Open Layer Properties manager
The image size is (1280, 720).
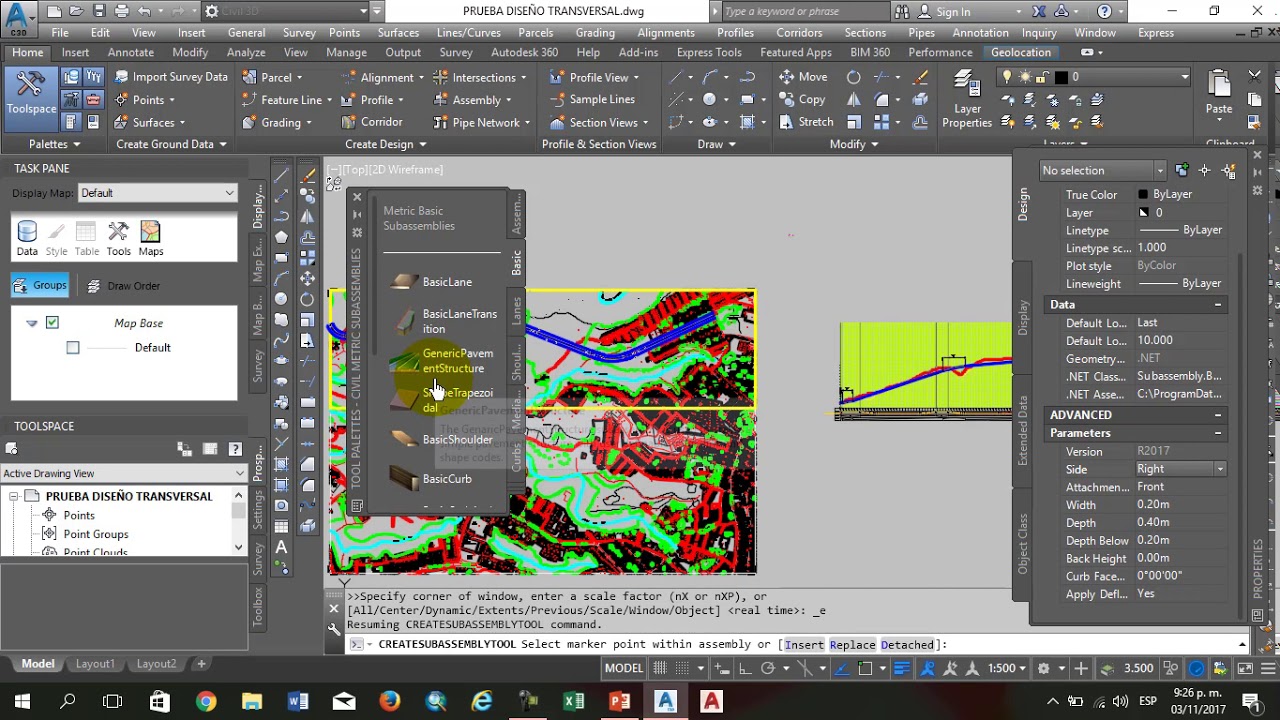coord(967,99)
